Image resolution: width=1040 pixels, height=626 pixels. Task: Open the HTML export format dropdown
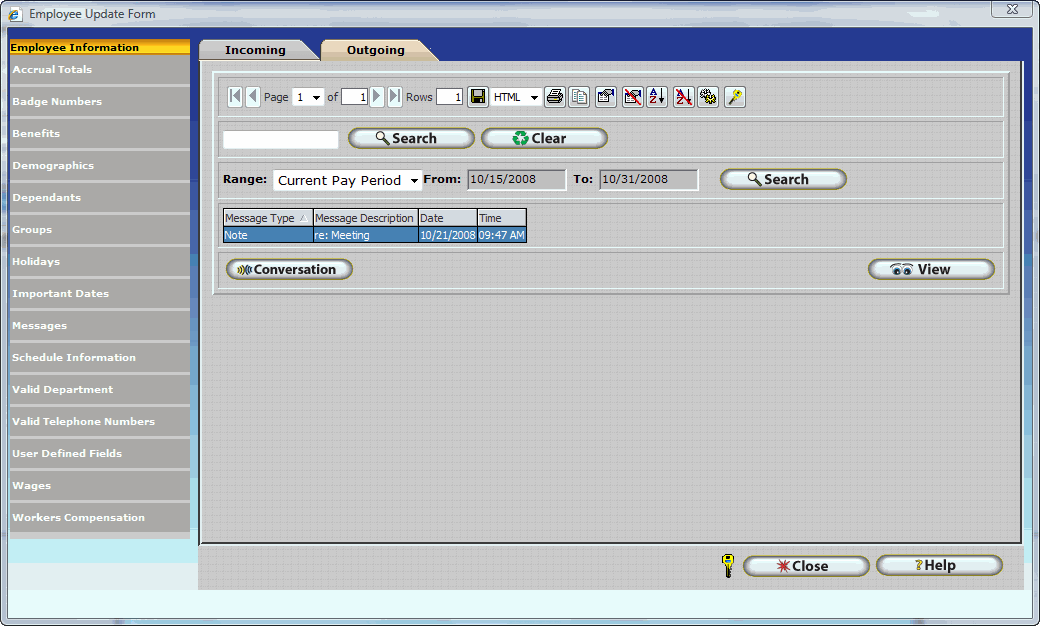click(516, 97)
